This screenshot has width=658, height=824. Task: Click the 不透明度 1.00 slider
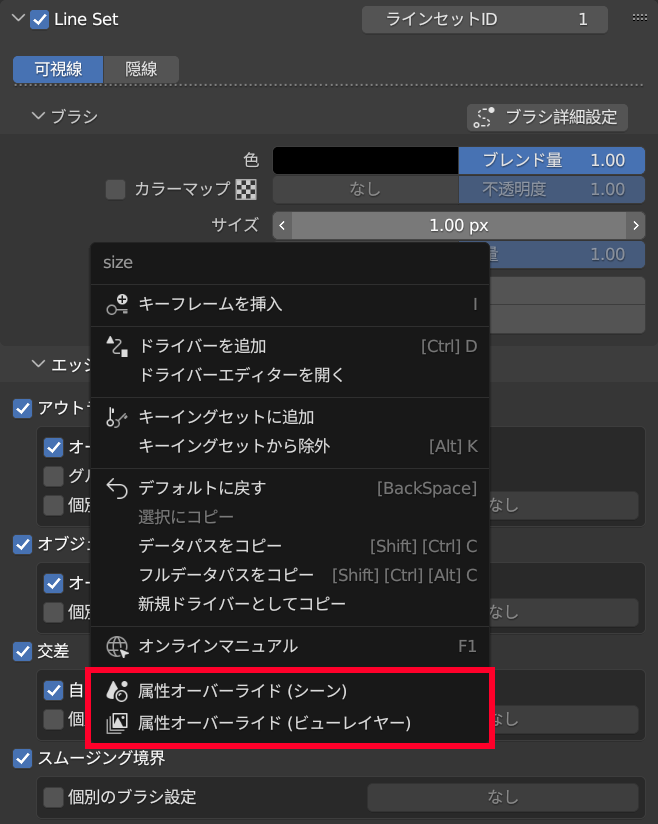coord(551,189)
